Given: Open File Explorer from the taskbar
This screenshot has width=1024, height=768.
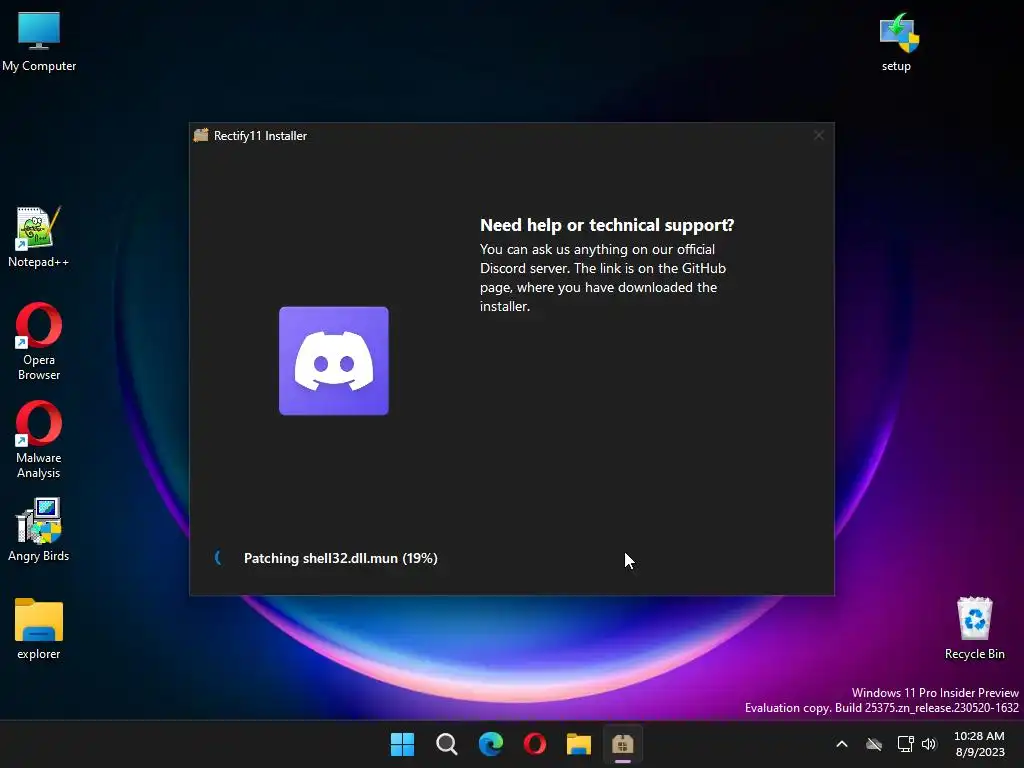Looking at the screenshot, I should point(579,744).
